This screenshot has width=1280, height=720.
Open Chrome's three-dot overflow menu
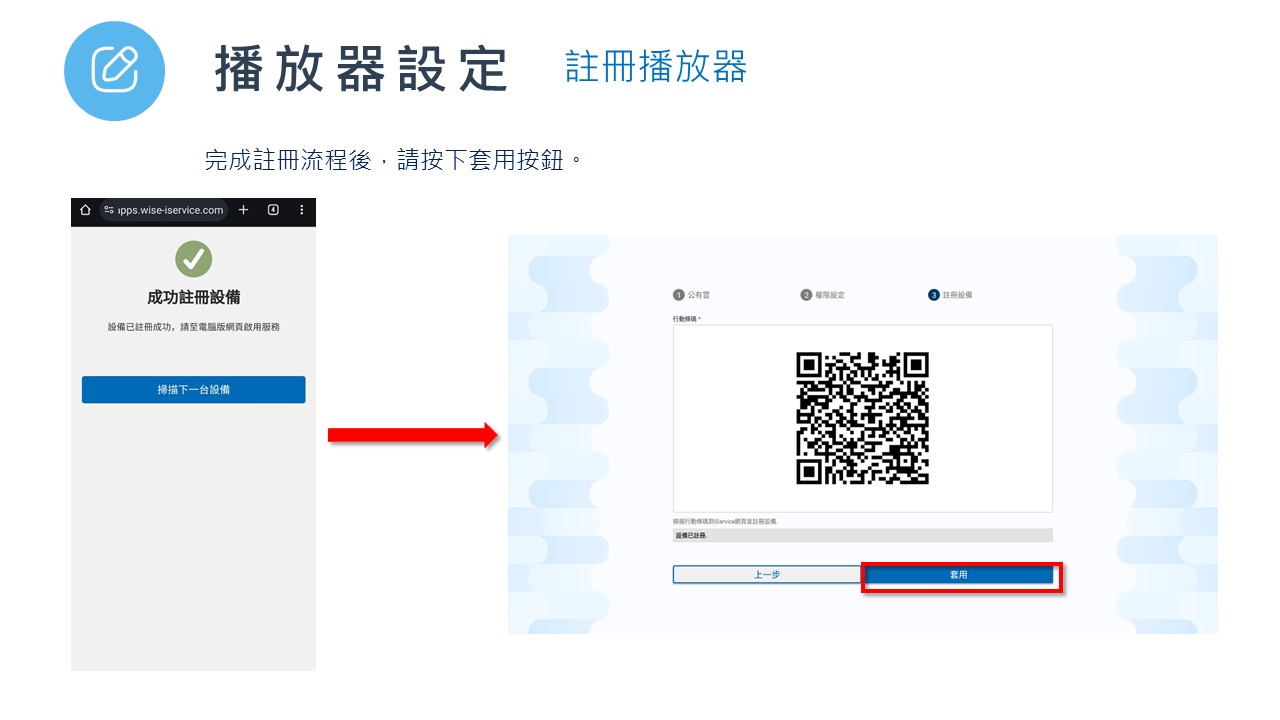[303, 212]
